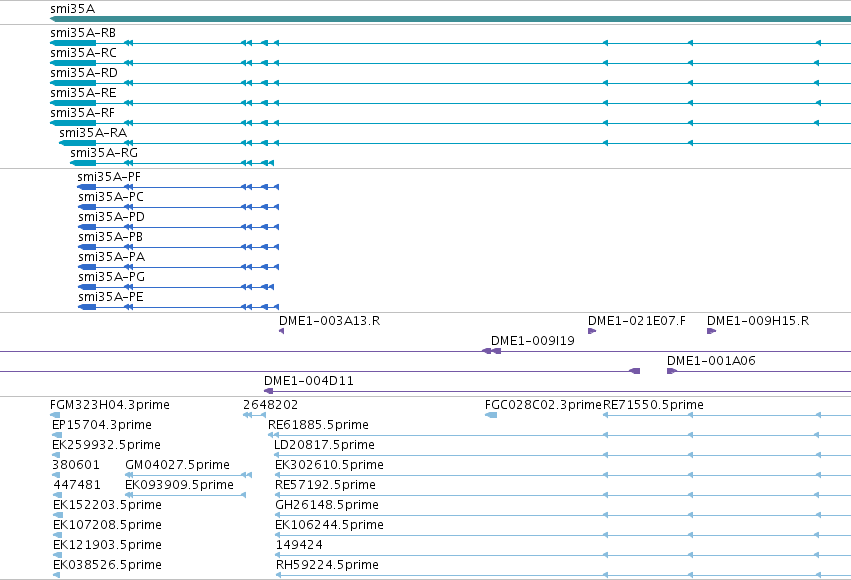The image size is (851, 580).
Task: Select the EP15704.3prime EST label
Action: coord(101,425)
